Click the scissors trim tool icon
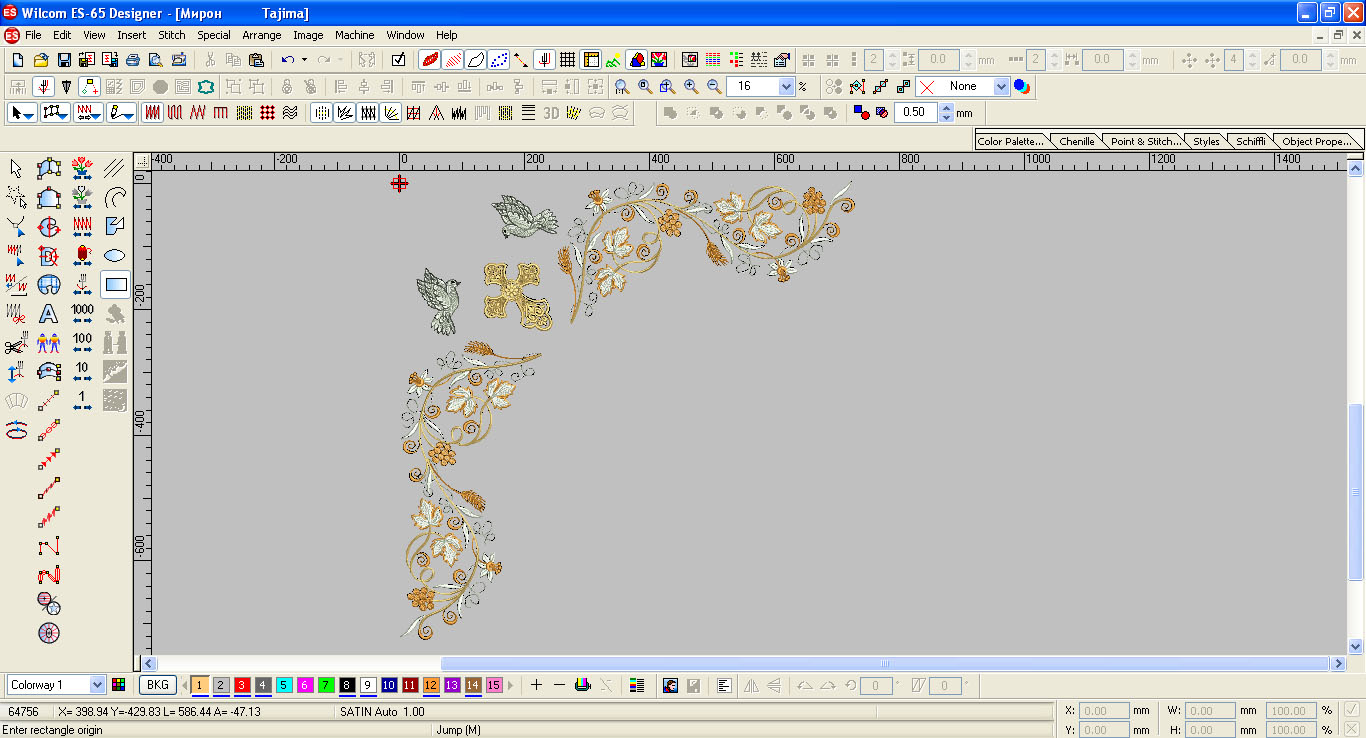Image resolution: width=1366 pixels, height=738 pixels. tap(16, 344)
